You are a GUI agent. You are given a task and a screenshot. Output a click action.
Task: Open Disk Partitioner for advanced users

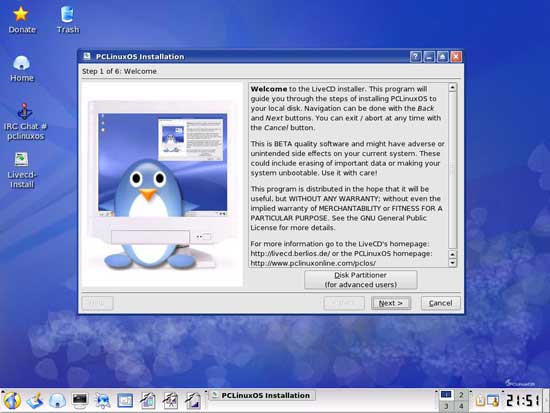point(361,280)
